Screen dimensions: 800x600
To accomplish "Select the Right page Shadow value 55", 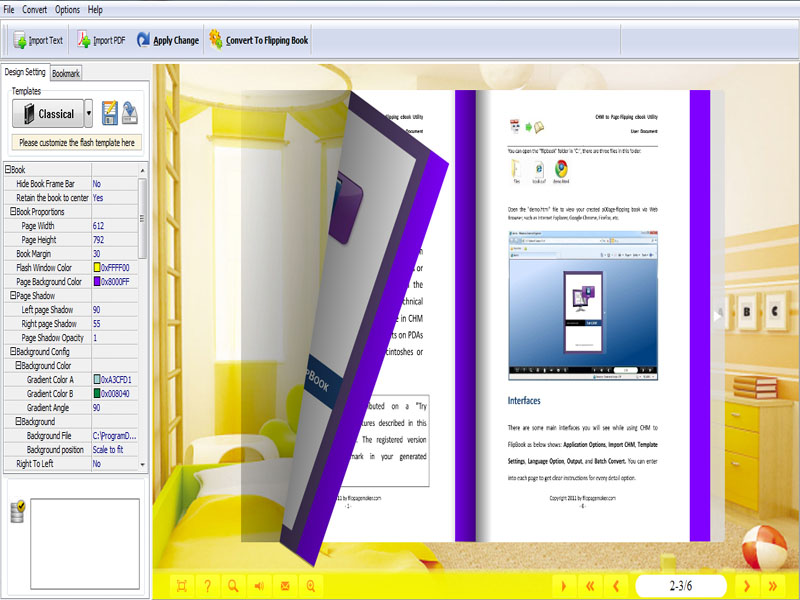I will click(x=114, y=323).
